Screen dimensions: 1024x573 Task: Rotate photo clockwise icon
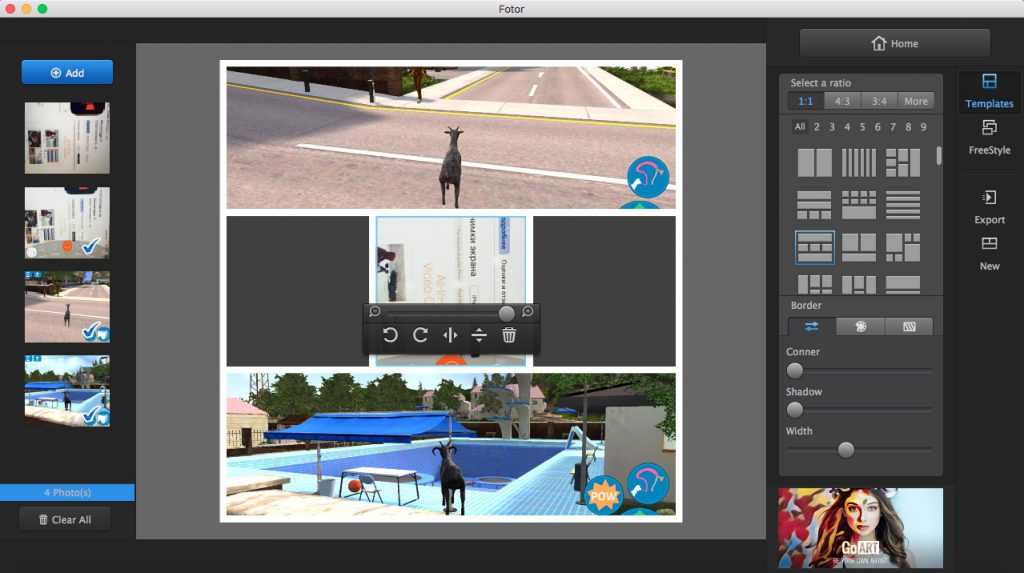point(420,335)
